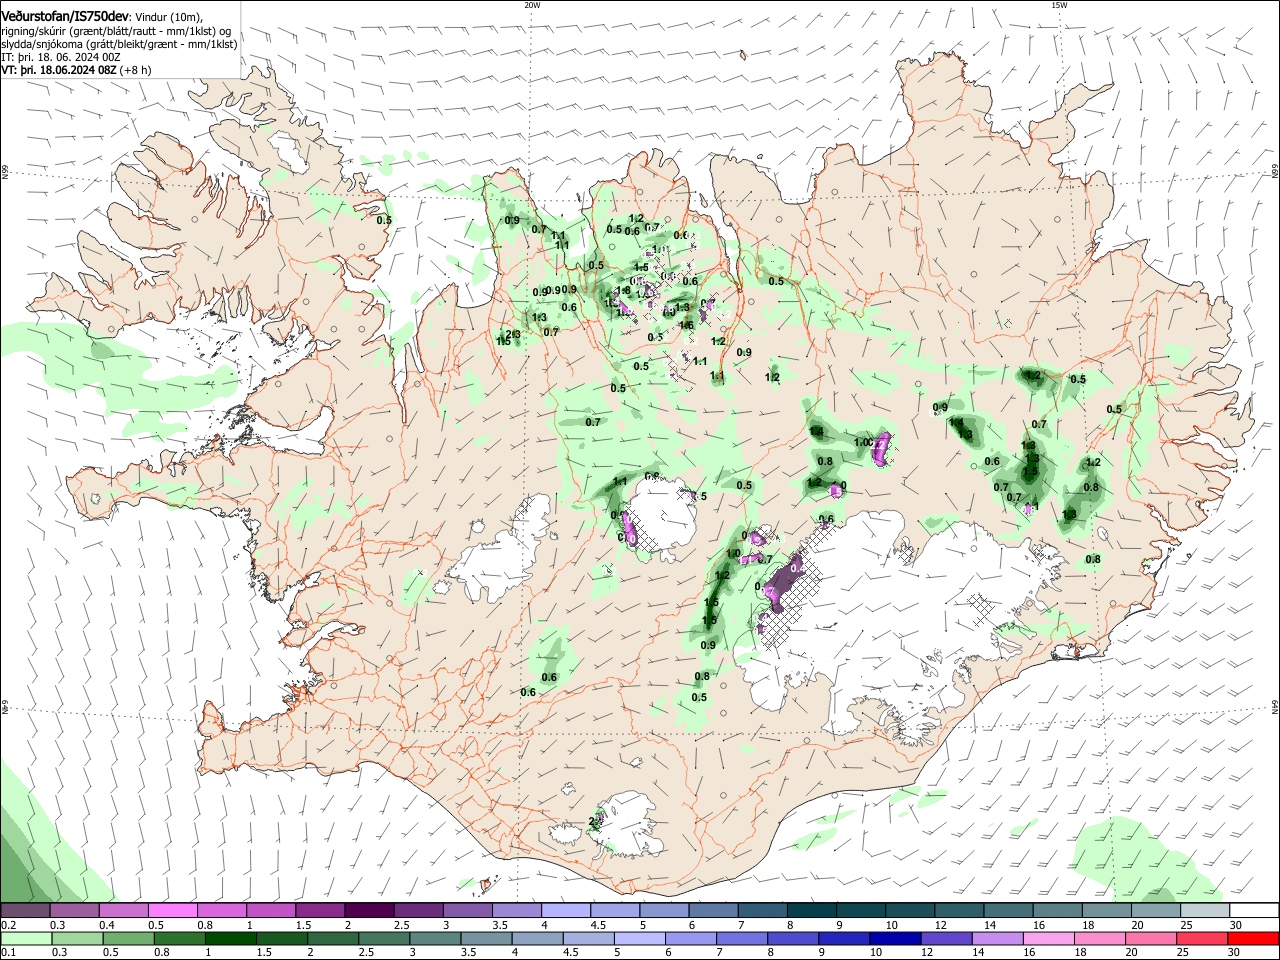Select the VT: þri. 18.06.2024 08Z valid time
This screenshot has height=960, width=1280.
point(59,70)
